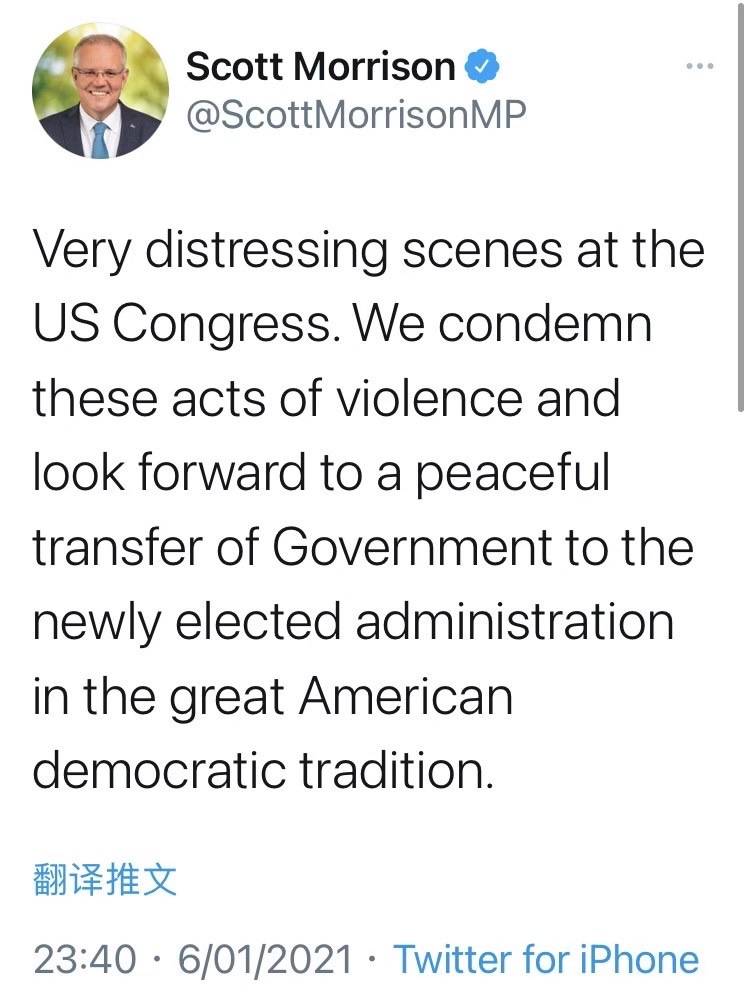
Task: Click the 6/01/2021 date
Action: tap(265, 959)
